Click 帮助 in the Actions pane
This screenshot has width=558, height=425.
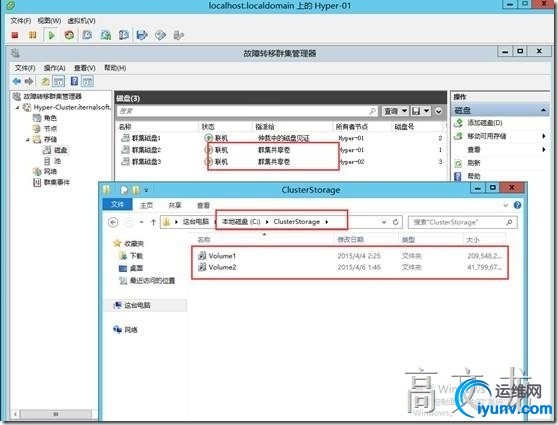pos(473,176)
